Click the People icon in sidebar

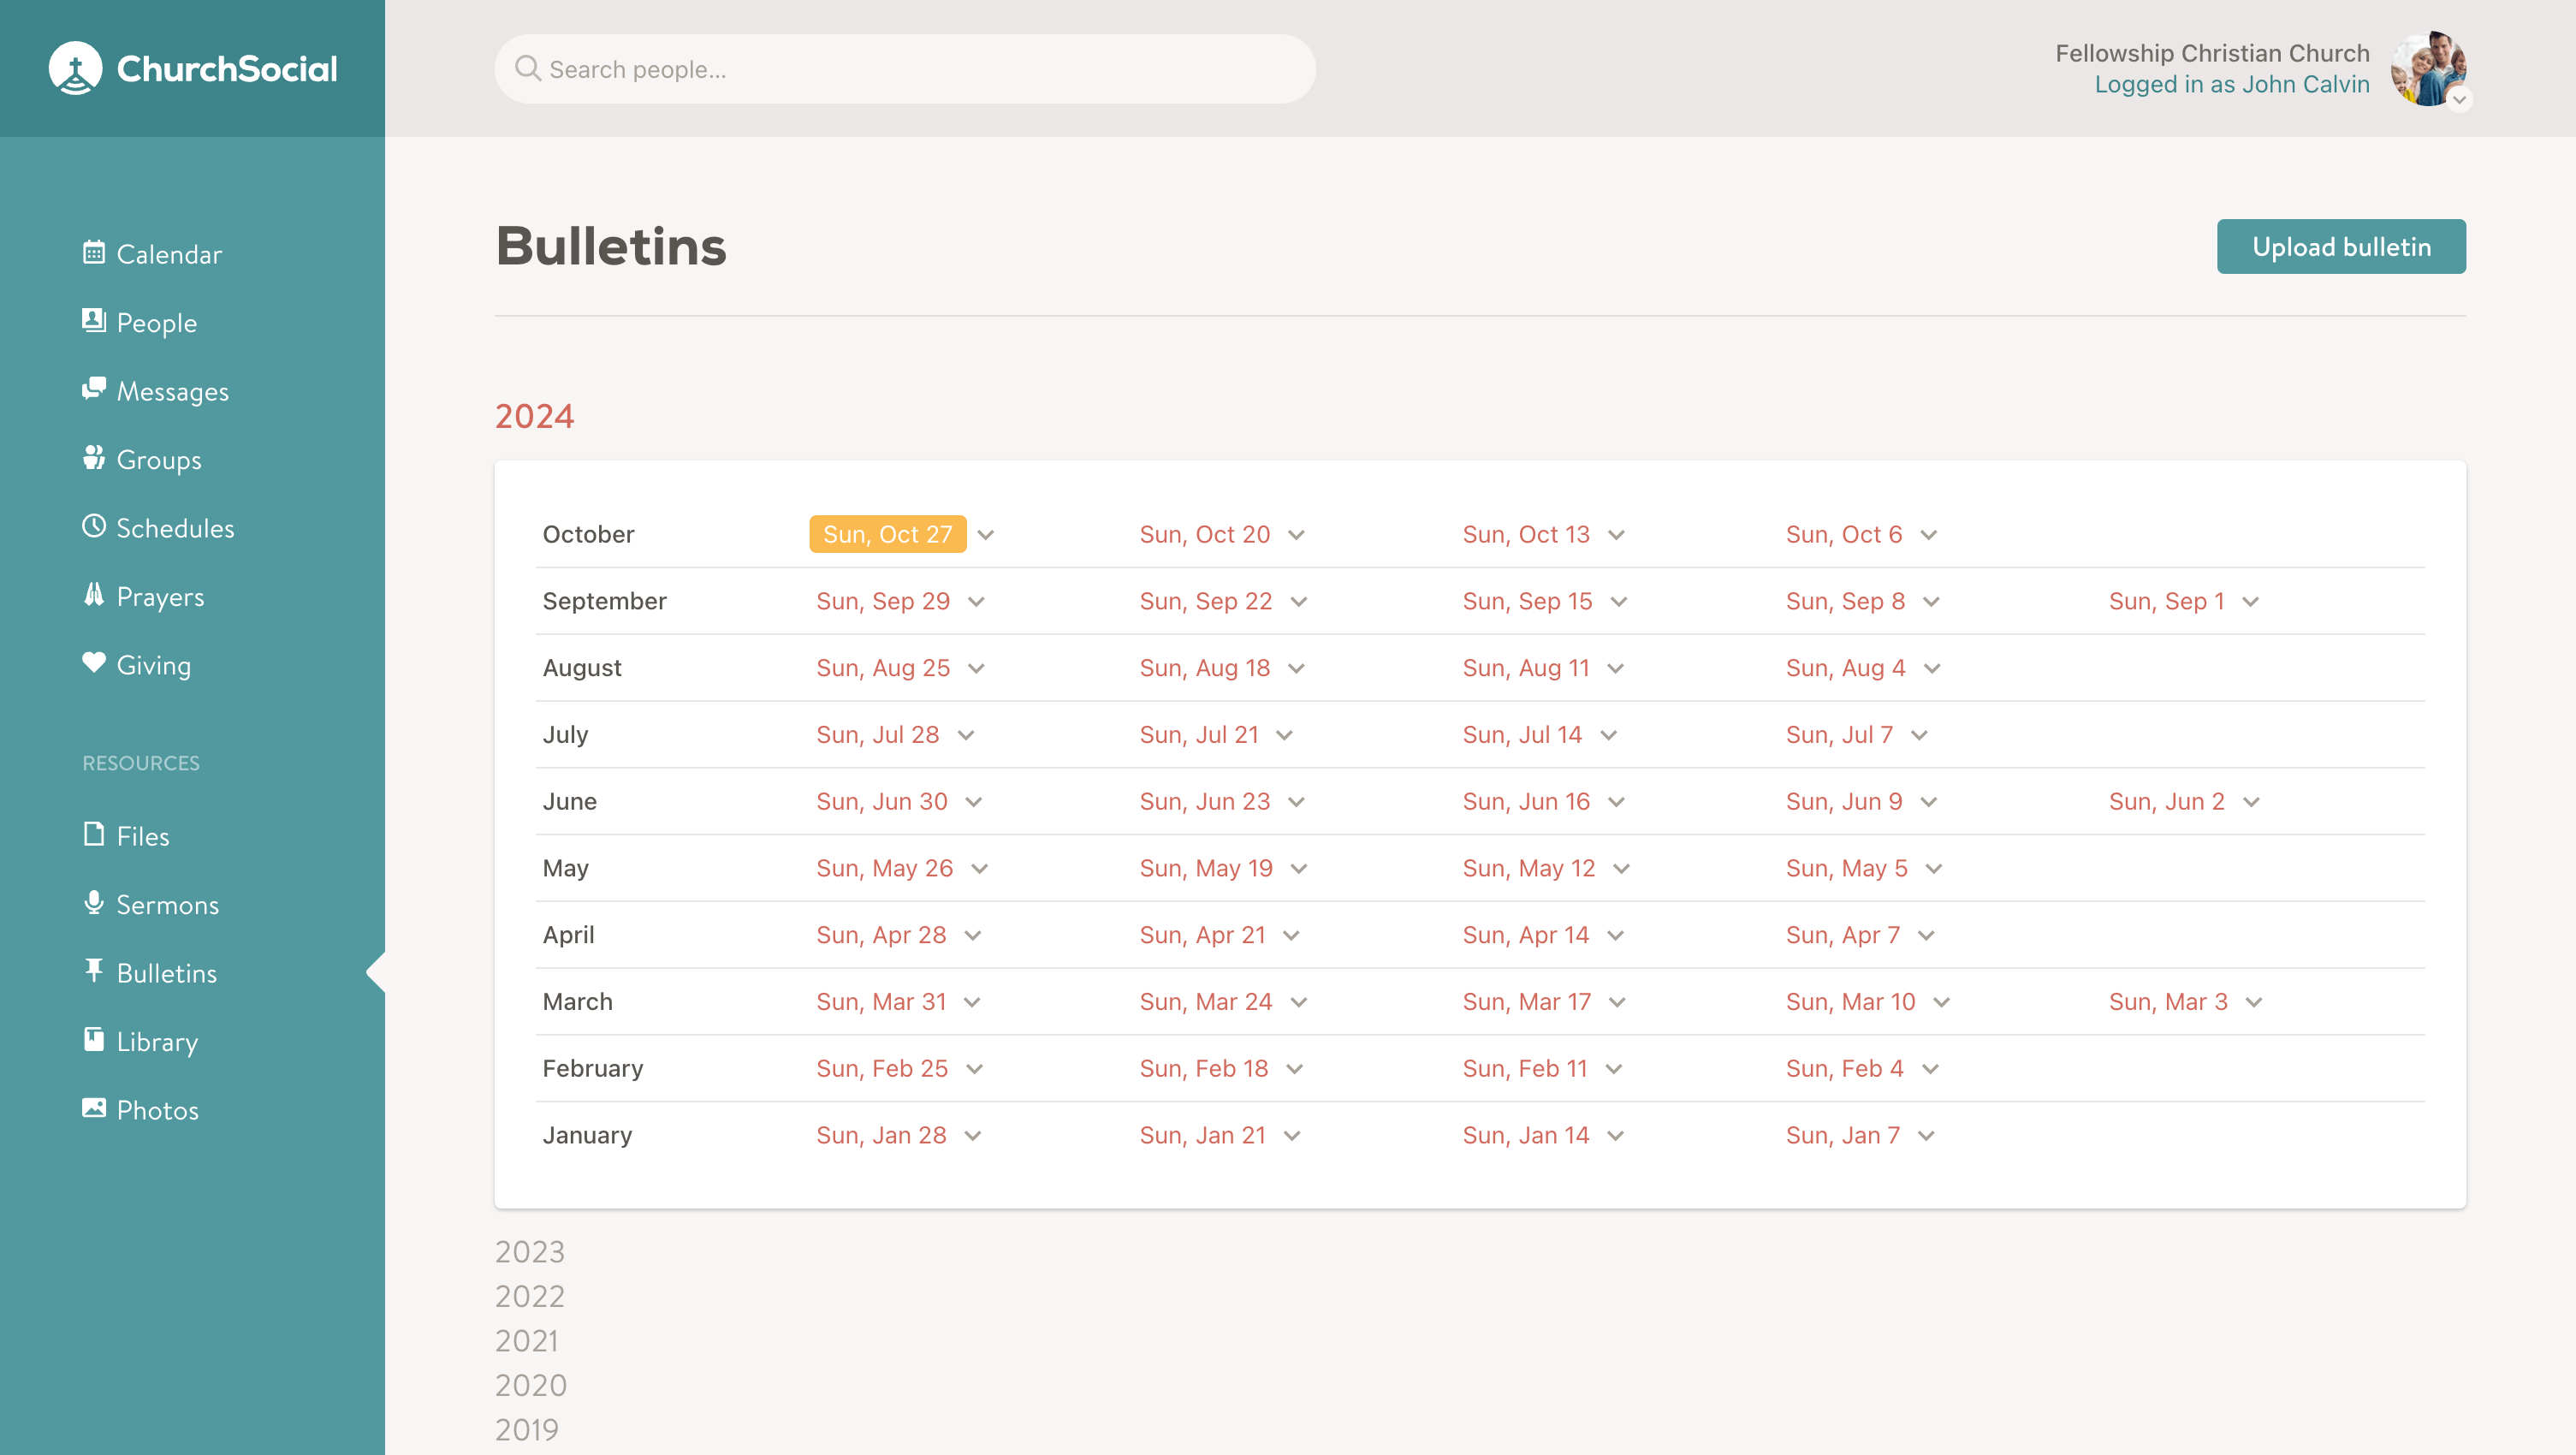click(92, 320)
